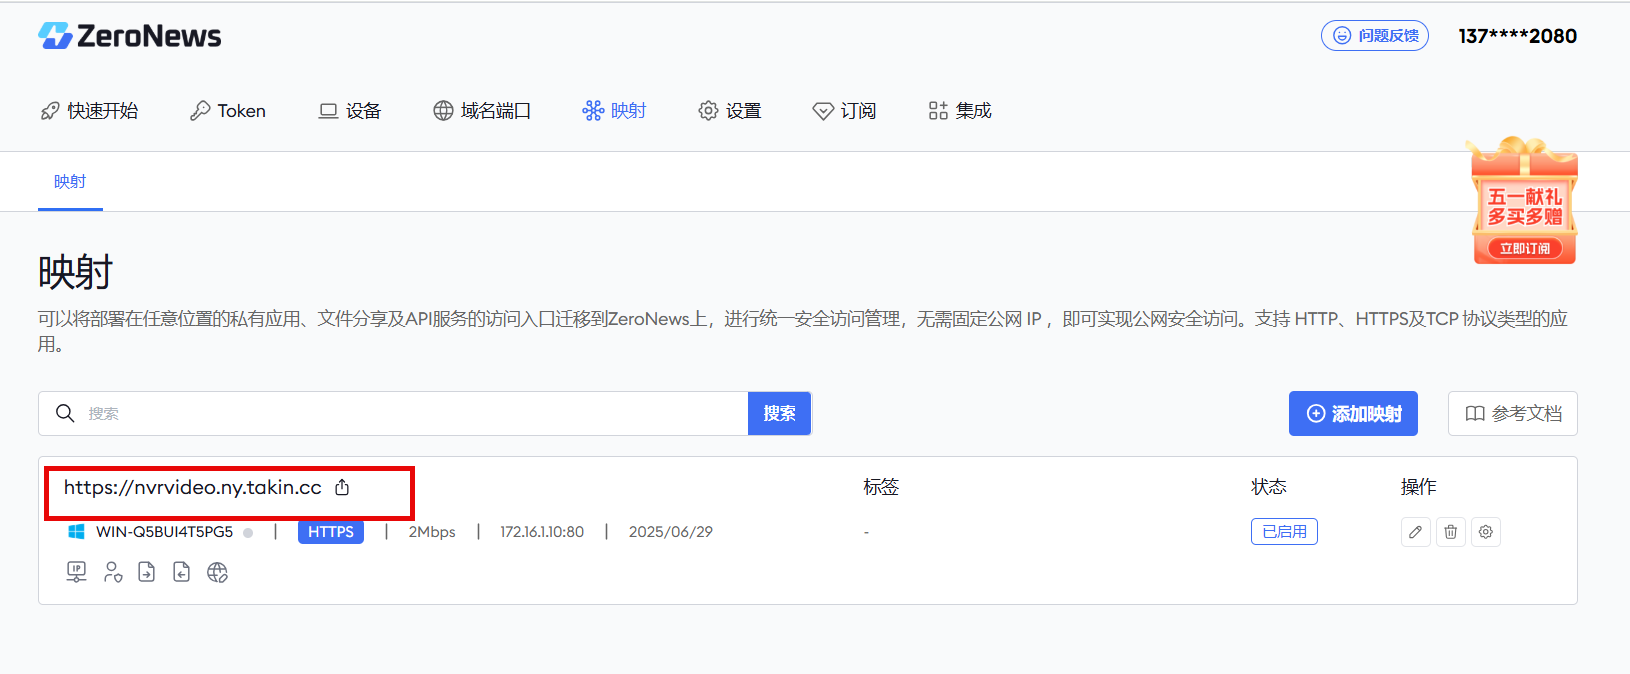1630x674 pixels.
Task: Click the ZeroNews logo
Action: (x=130, y=36)
